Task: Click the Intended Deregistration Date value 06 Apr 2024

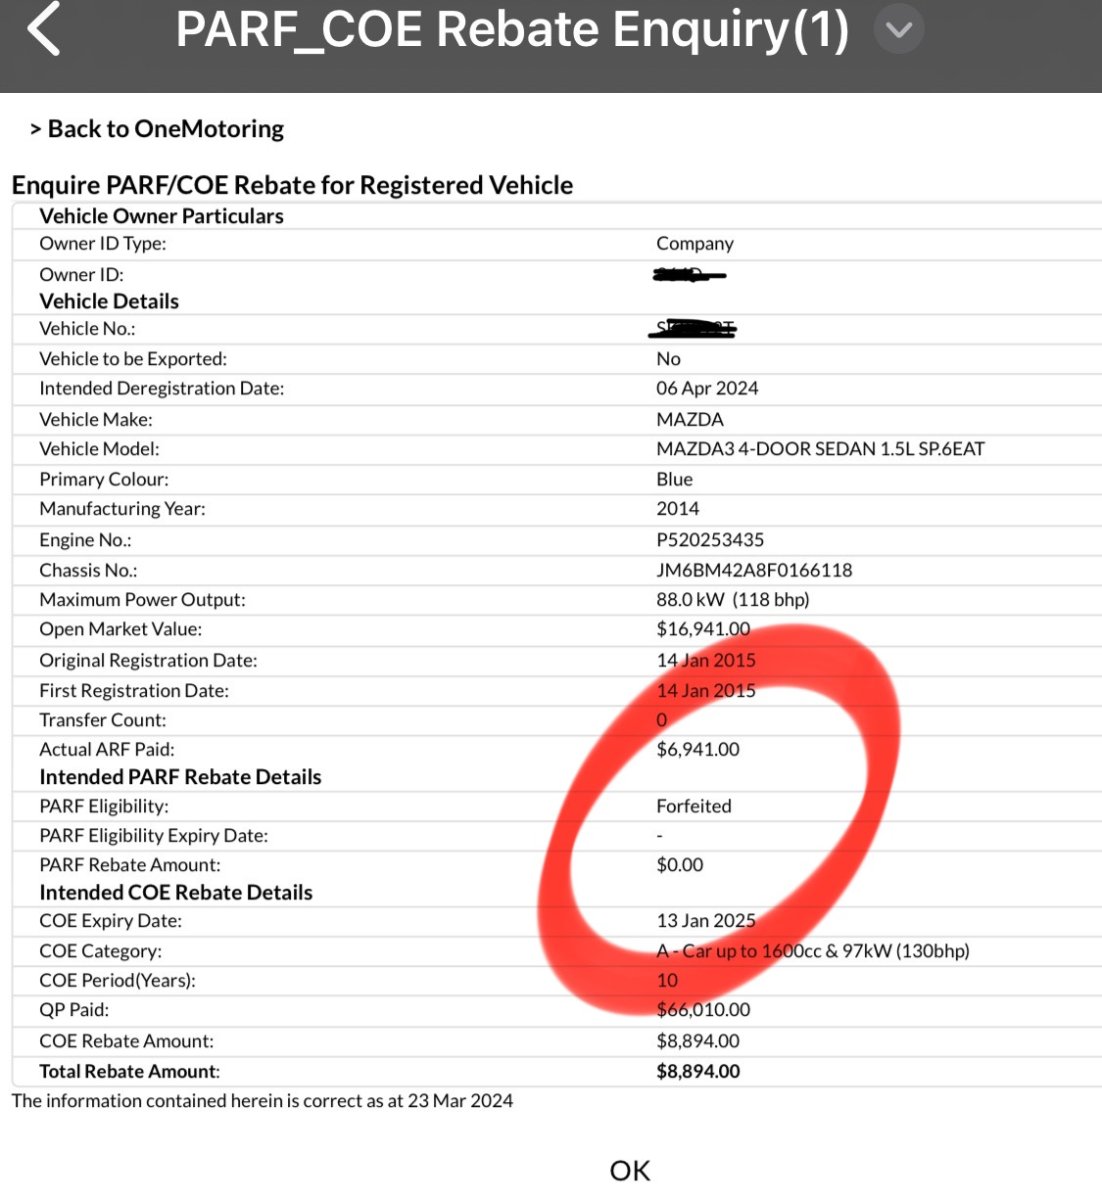Action: [x=707, y=388]
